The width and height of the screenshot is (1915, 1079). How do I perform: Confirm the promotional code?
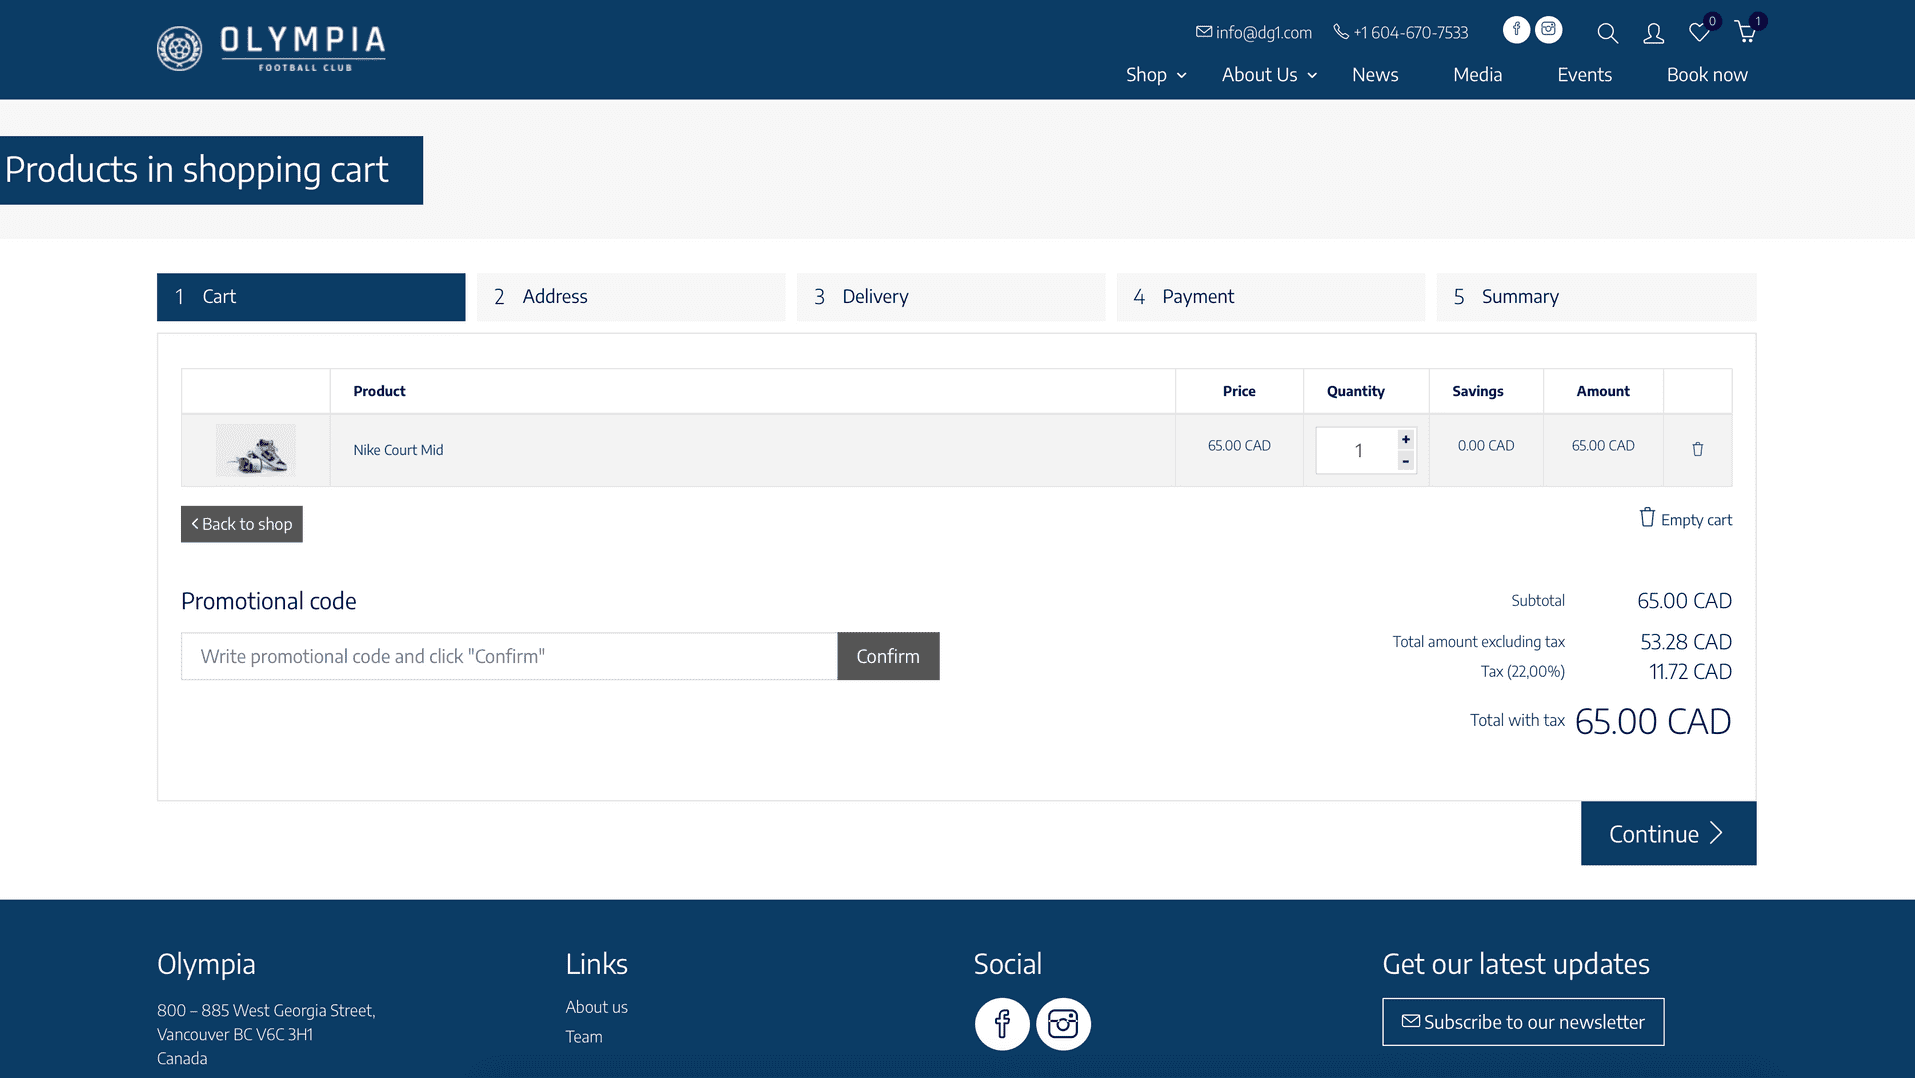888,656
